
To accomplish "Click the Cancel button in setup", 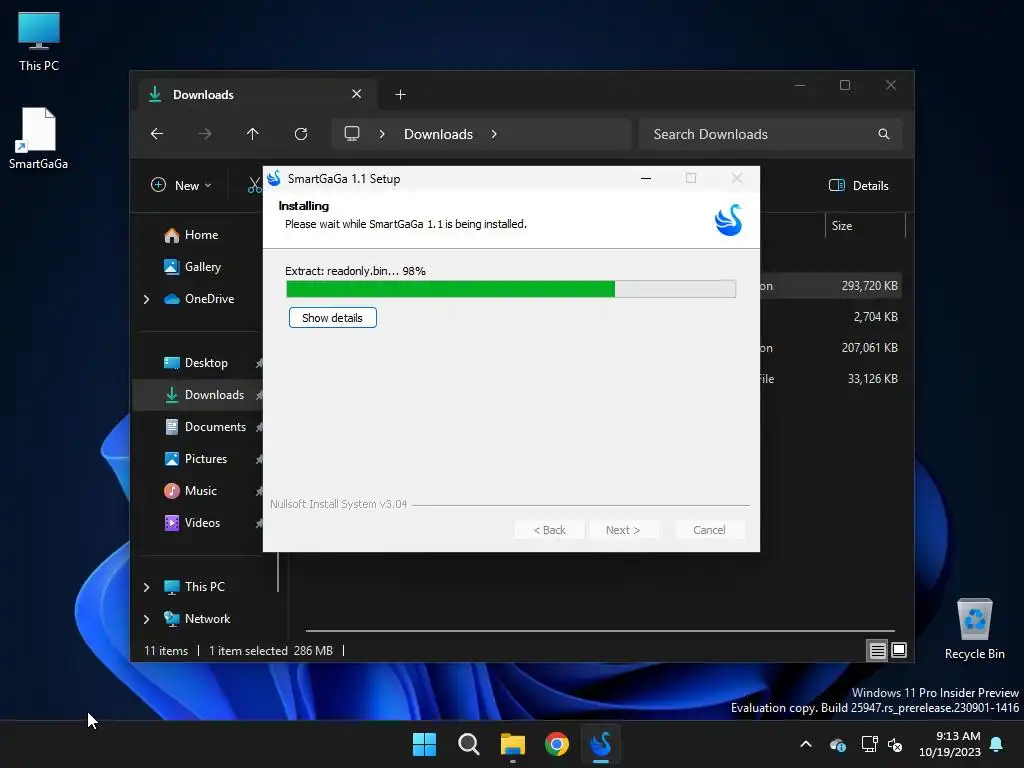I will [709, 530].
